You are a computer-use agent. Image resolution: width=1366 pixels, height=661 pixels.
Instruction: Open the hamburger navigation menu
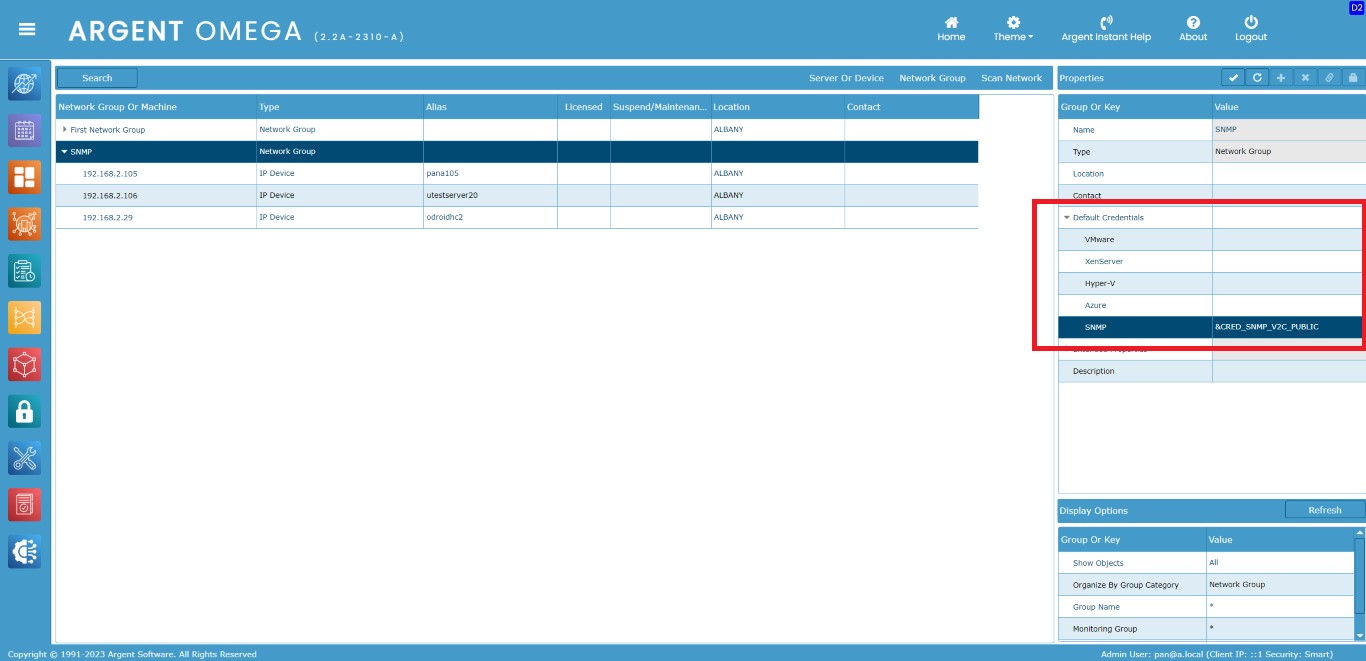27,29
